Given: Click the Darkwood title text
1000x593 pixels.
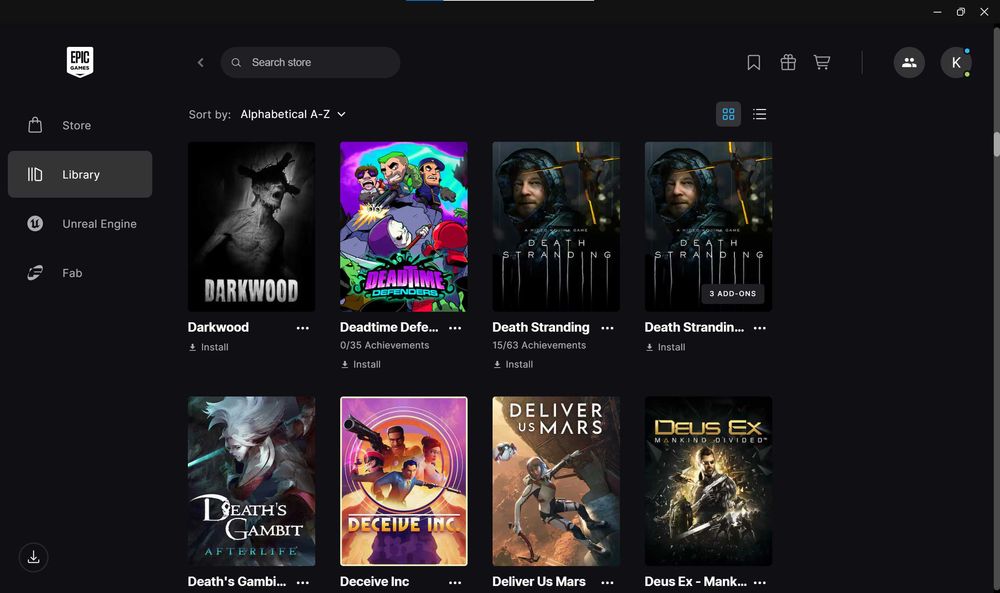Looking at the screenshot, I should (218, 327).
